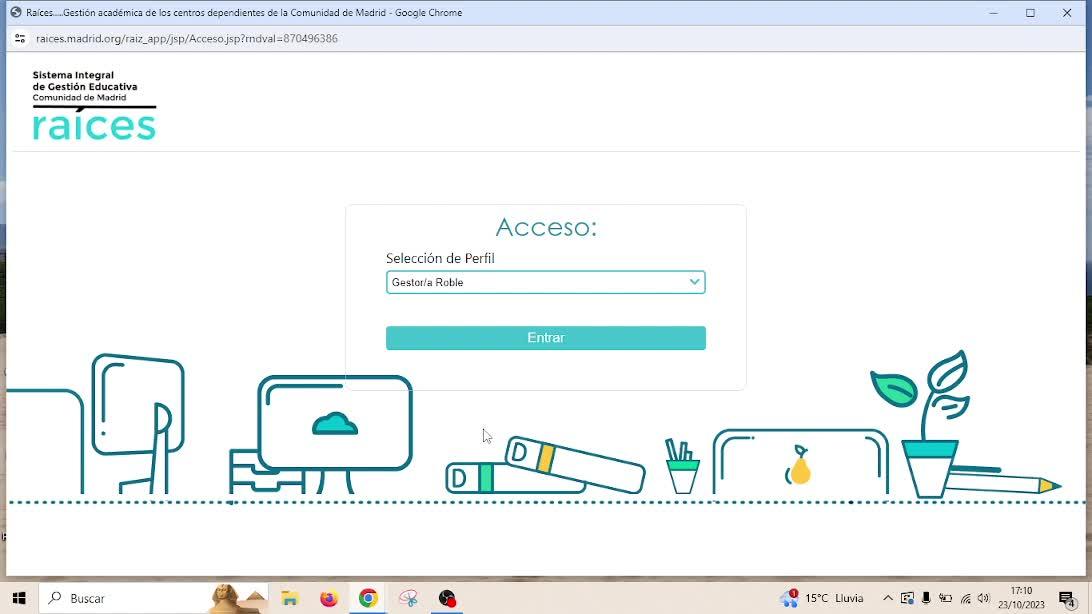Viewport: 1092px width, 614px height.
Task: Maximize the Chrome window
Action: pos(1030,13)
